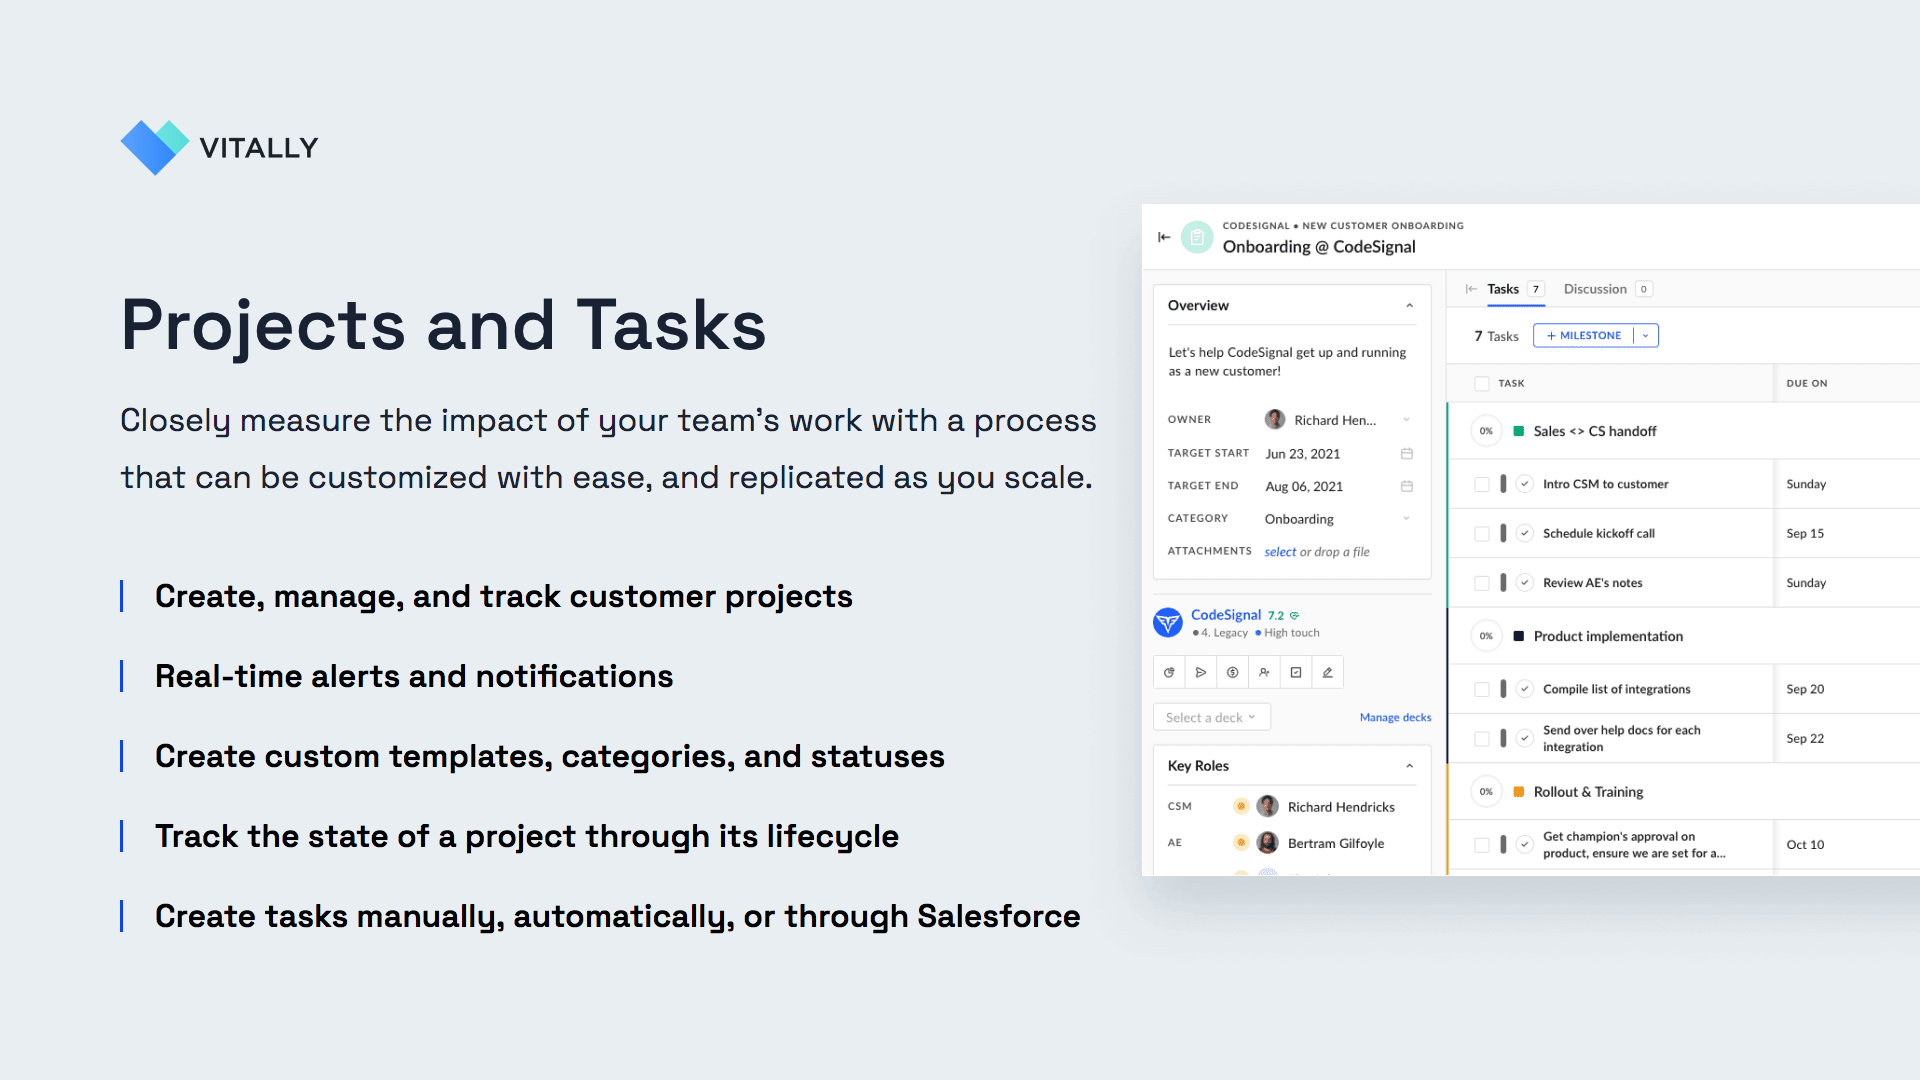Click the 0% progress ring for Product implementation

tap(1486, 636)
